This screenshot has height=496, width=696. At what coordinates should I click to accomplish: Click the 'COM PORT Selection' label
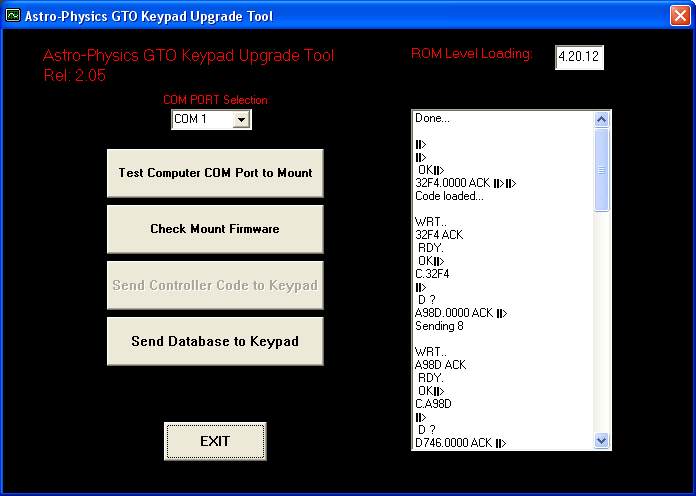pyautogui.click(x=215, y=100)
